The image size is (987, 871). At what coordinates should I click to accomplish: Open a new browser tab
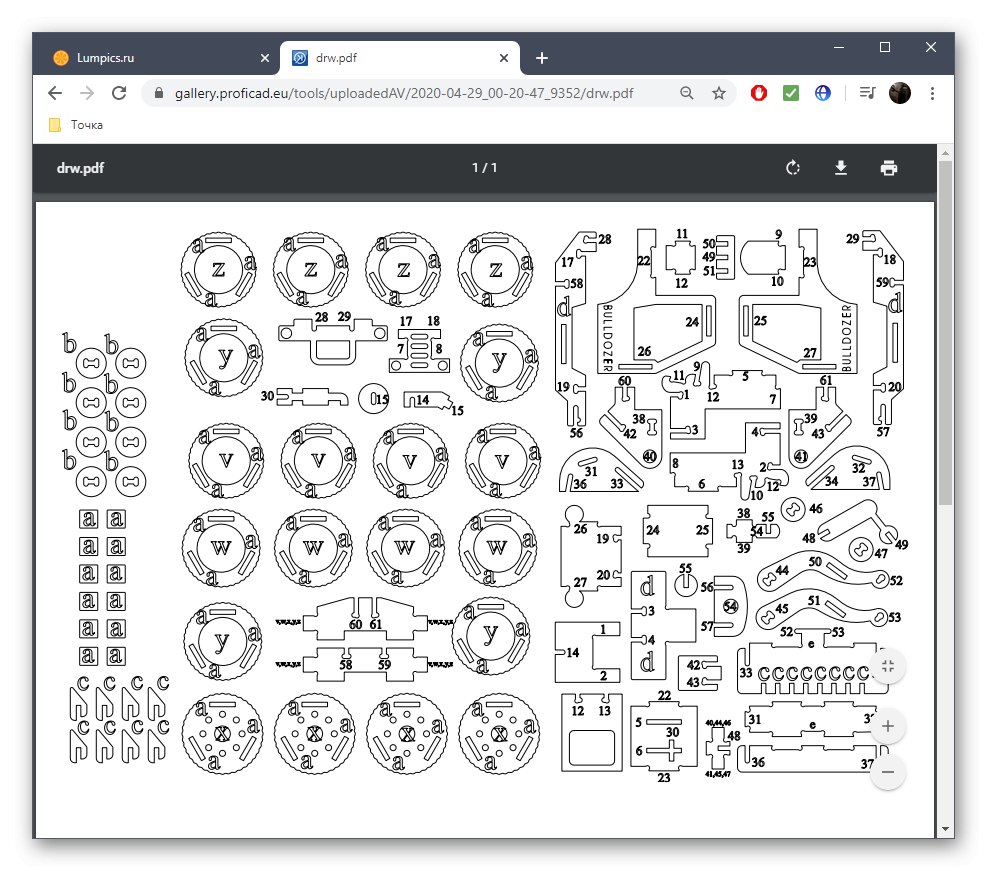click(542, 58)
